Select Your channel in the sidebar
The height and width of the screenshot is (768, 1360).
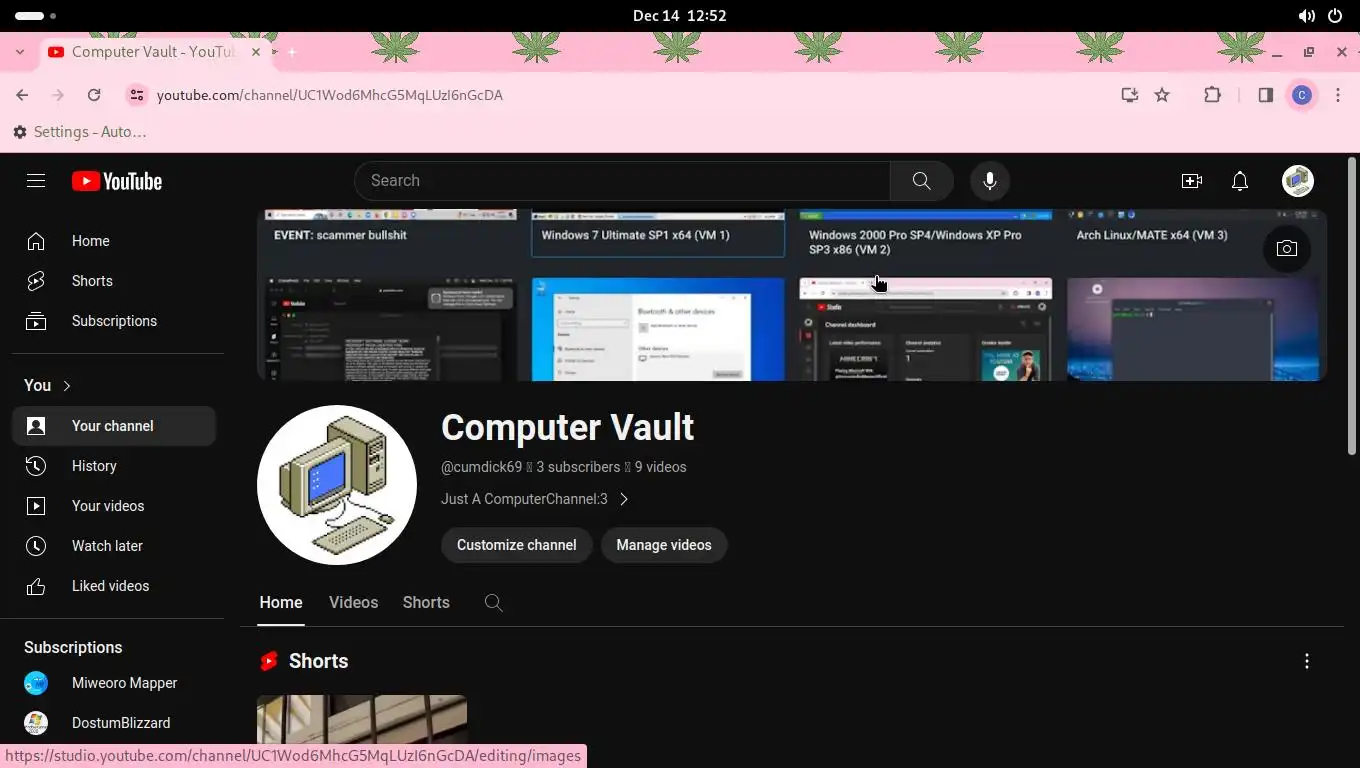[x=114, y=426]
